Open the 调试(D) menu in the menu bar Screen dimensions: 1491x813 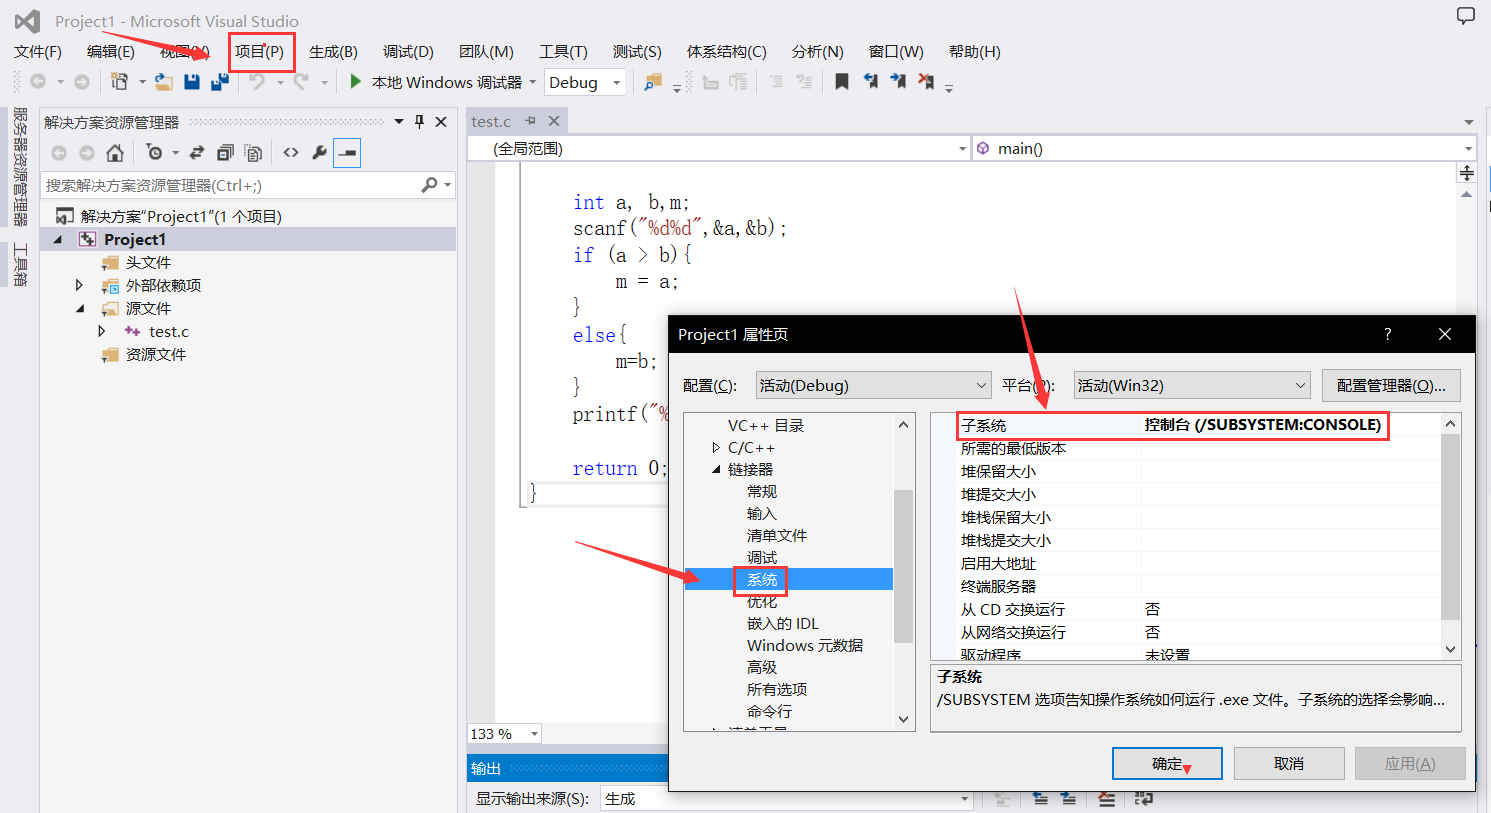click(408, 52)
